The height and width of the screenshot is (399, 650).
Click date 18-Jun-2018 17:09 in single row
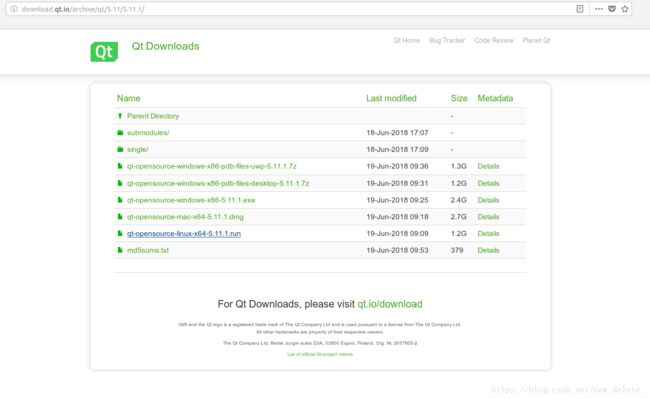coord(397,149)
